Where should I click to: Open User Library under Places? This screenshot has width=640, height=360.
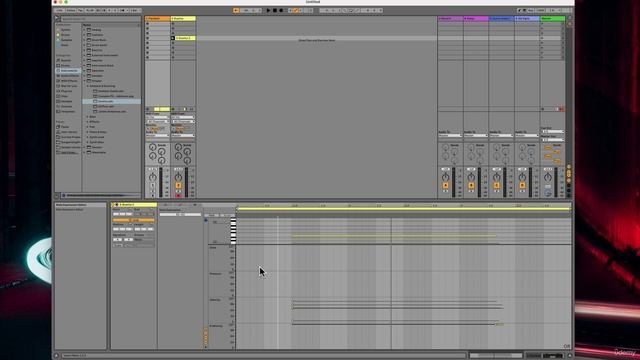click(68, 132)
